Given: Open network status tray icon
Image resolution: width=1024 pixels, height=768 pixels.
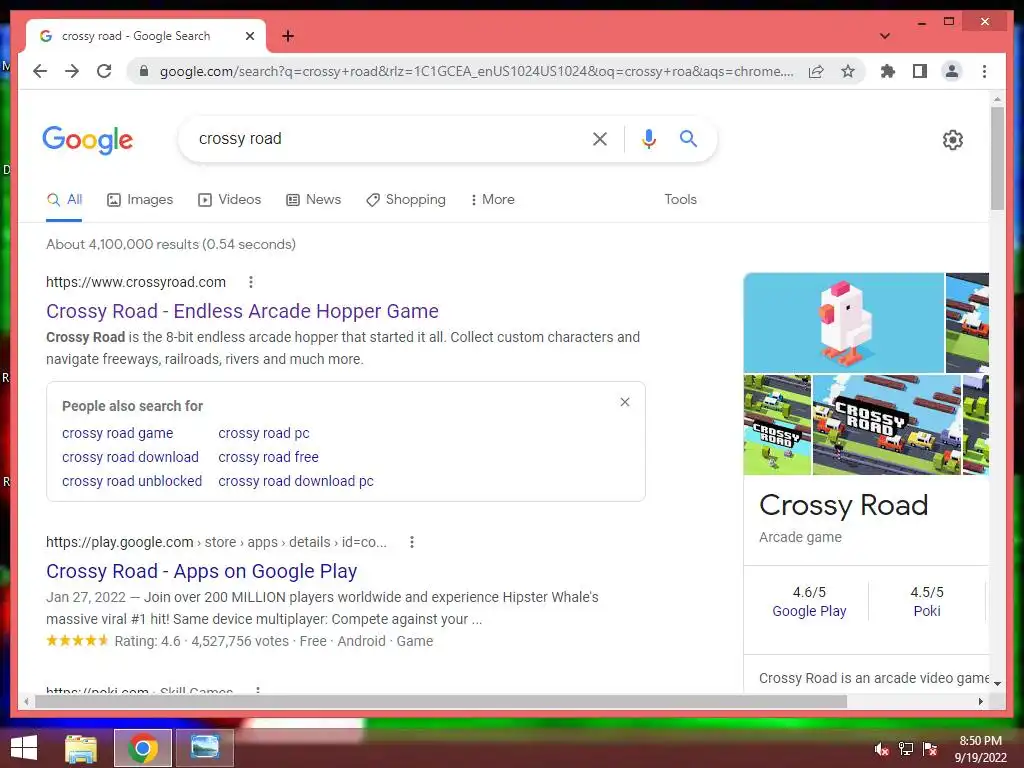Looking at the screenshot, I should click(x=906, y=749).
